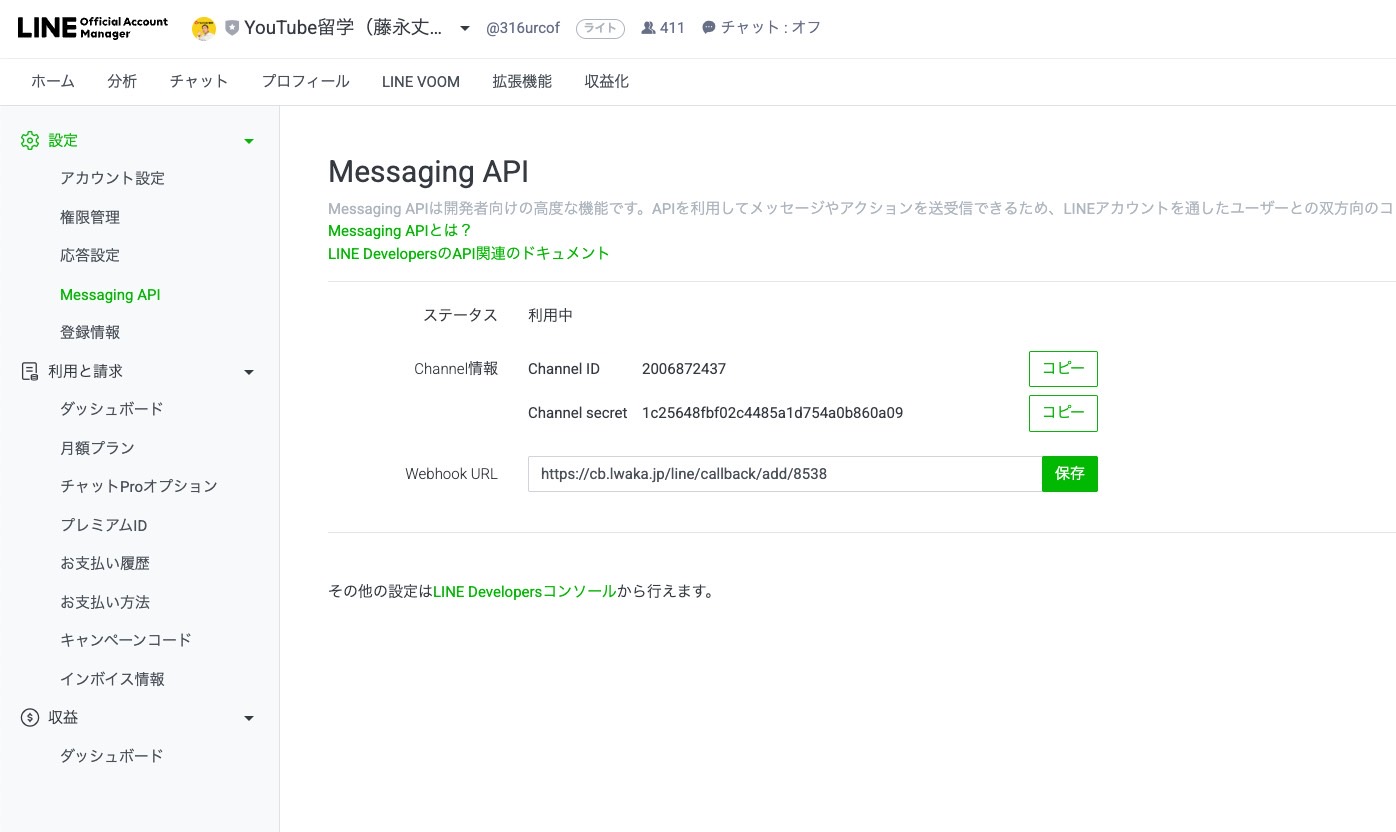The width and height of the screenshot is (1396, 832).
Task: Click the Messaging API page heading
Action: click(428, 172)
